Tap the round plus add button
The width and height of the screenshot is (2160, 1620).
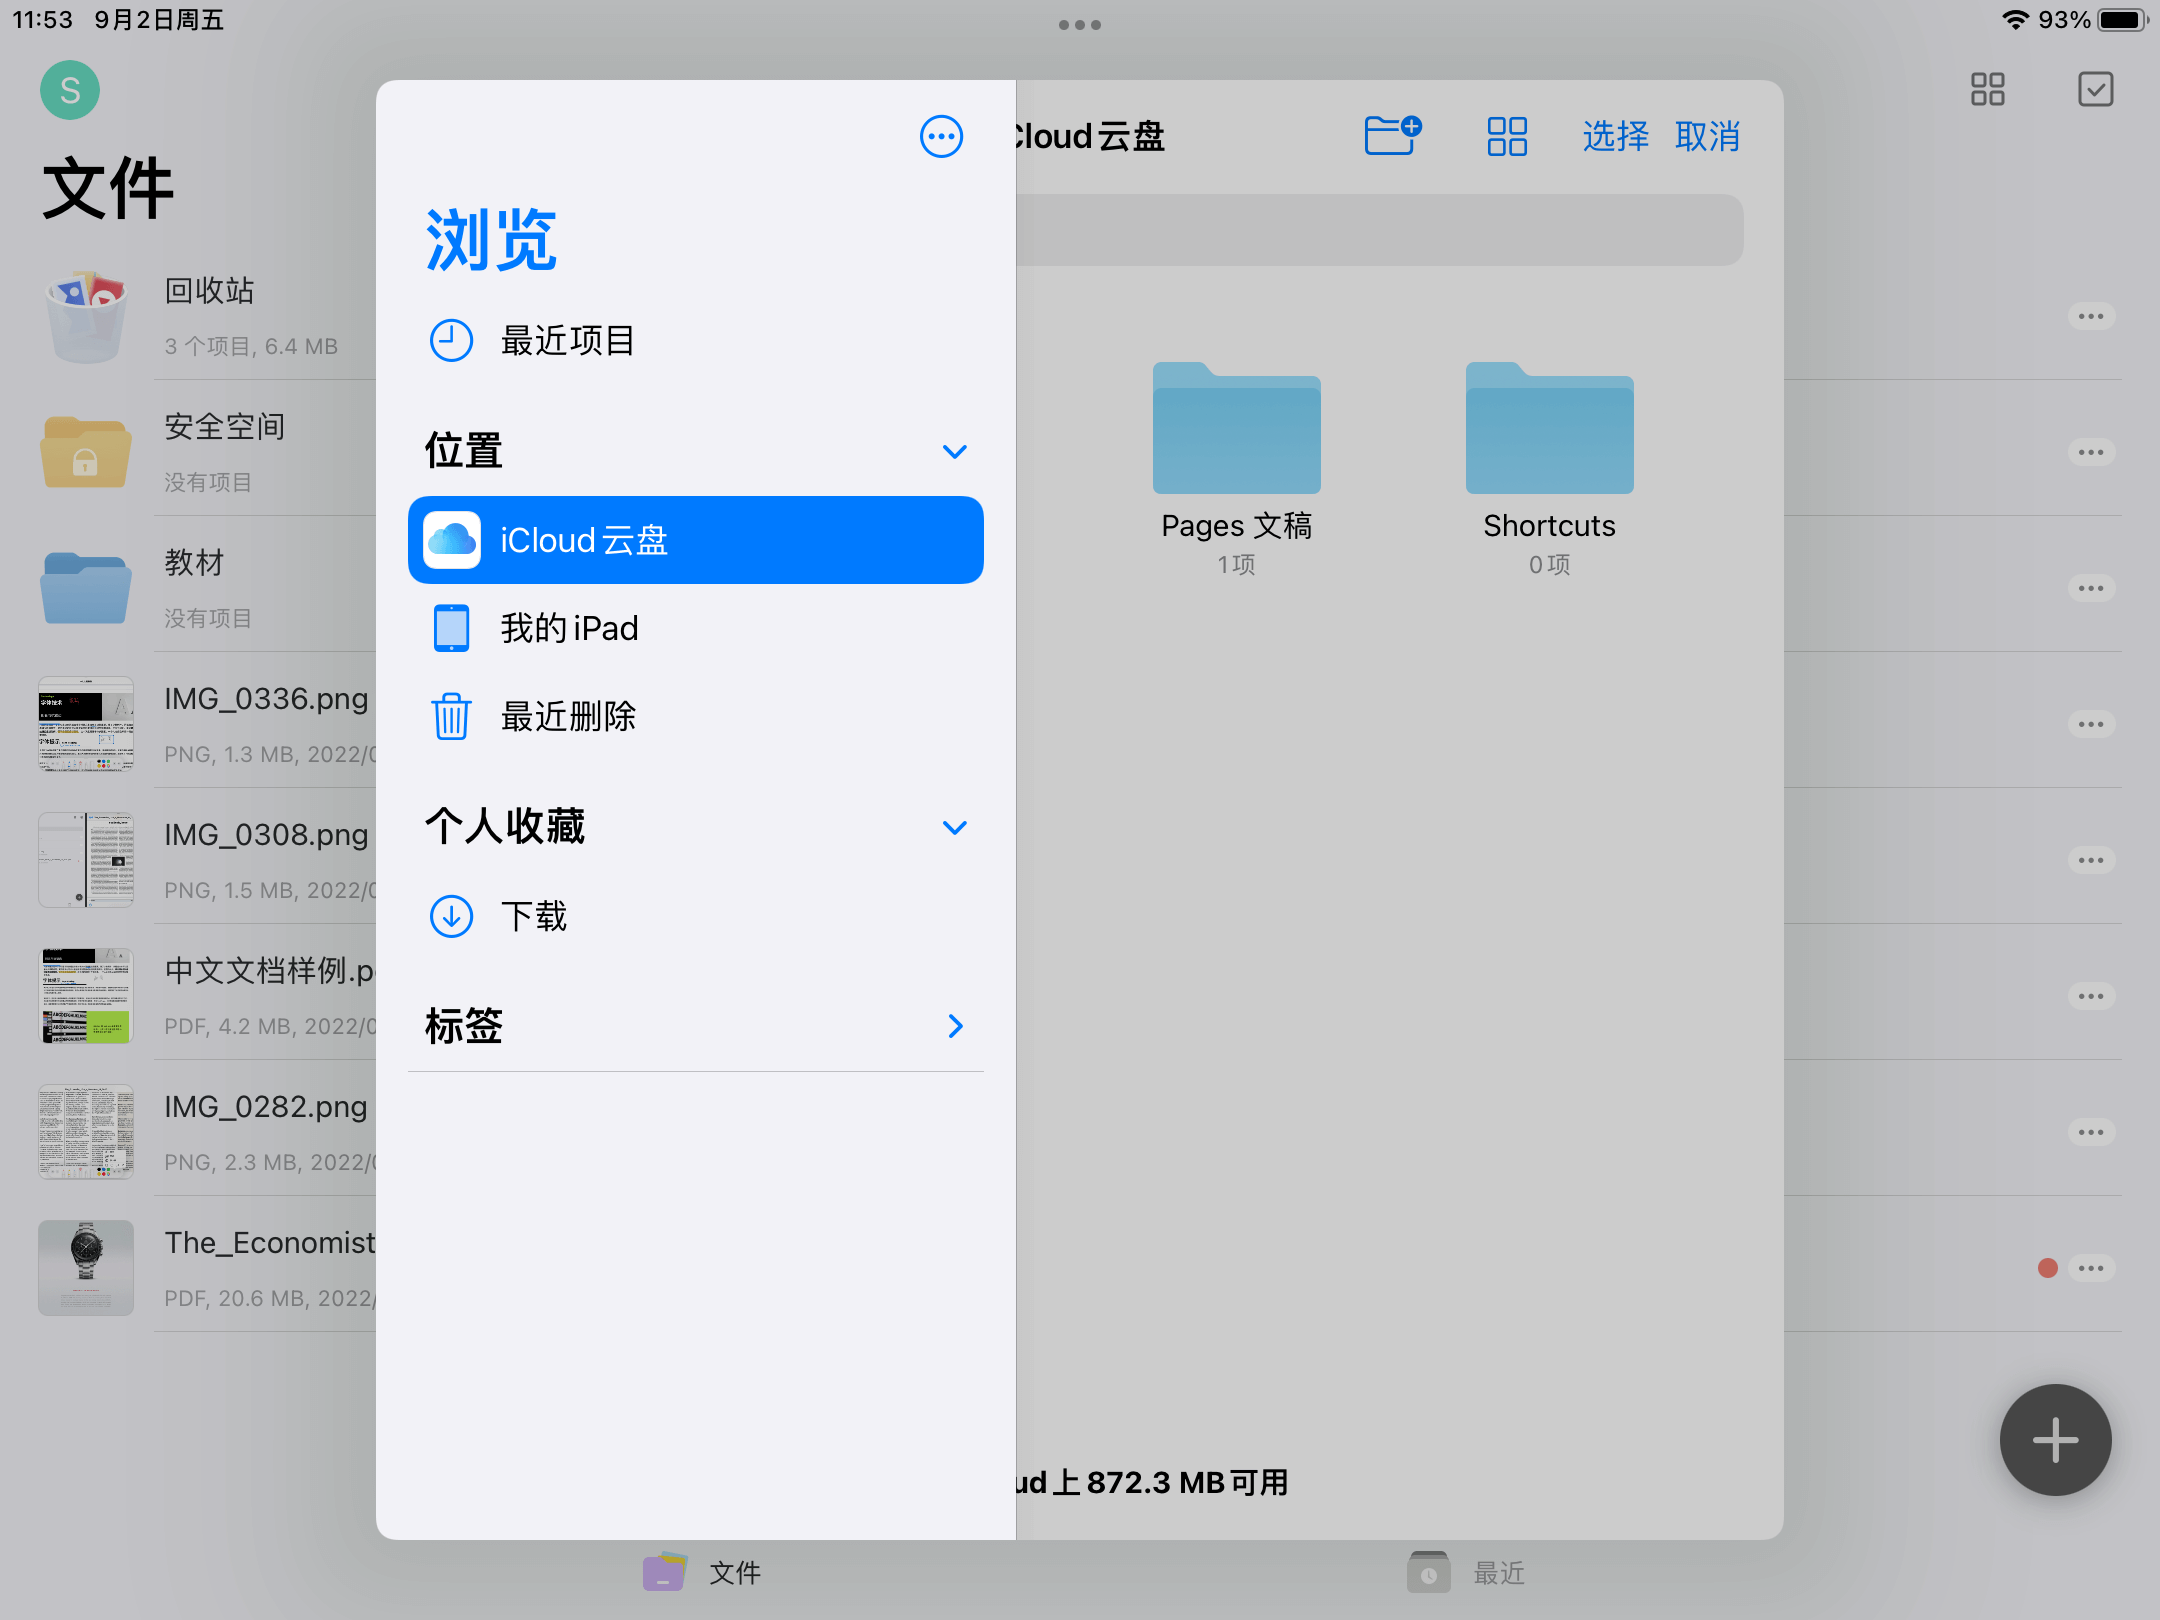(x=2055, y=1440)
